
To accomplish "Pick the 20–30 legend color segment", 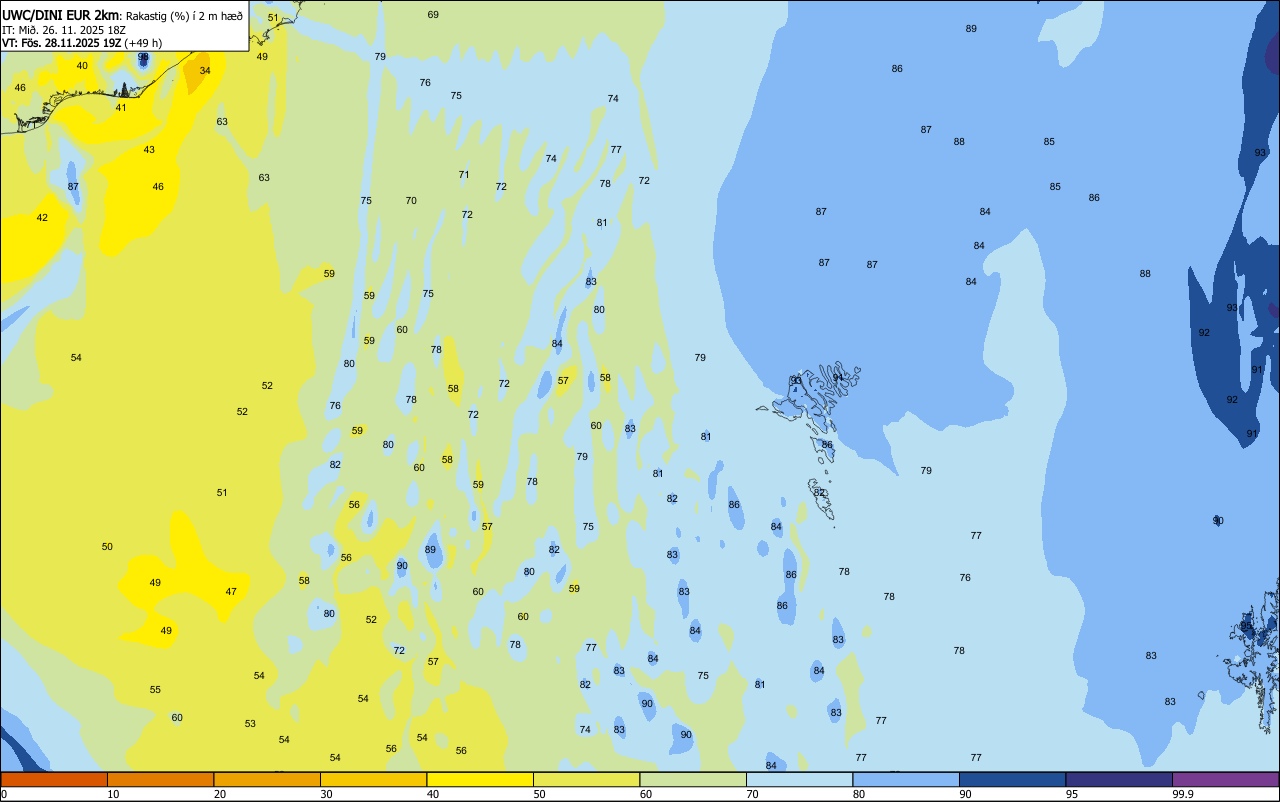I will (267, 779).
